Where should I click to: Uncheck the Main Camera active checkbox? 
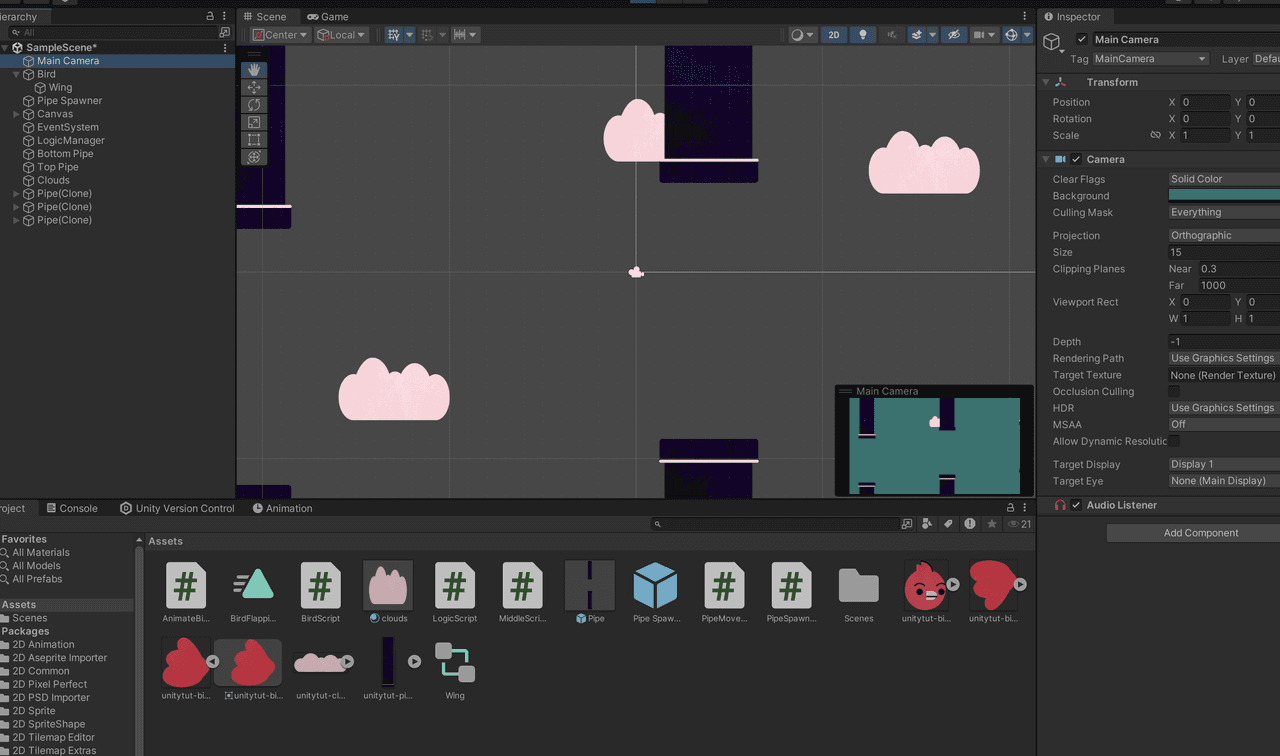1081,40
